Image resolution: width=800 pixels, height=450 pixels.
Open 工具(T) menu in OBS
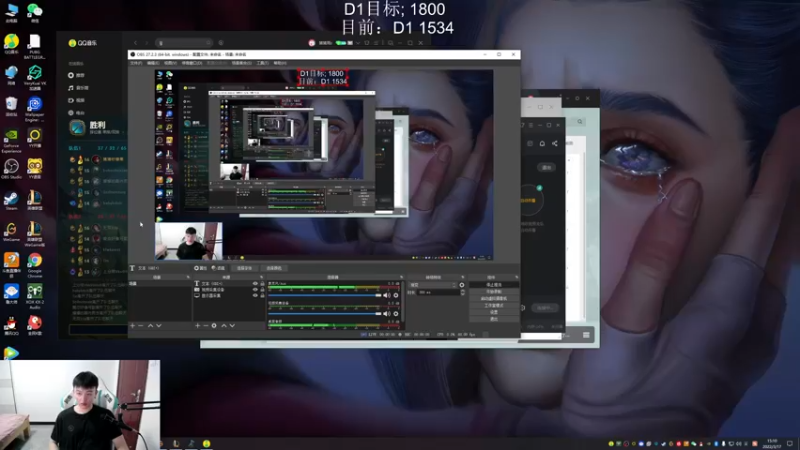[x=262, y=63]
